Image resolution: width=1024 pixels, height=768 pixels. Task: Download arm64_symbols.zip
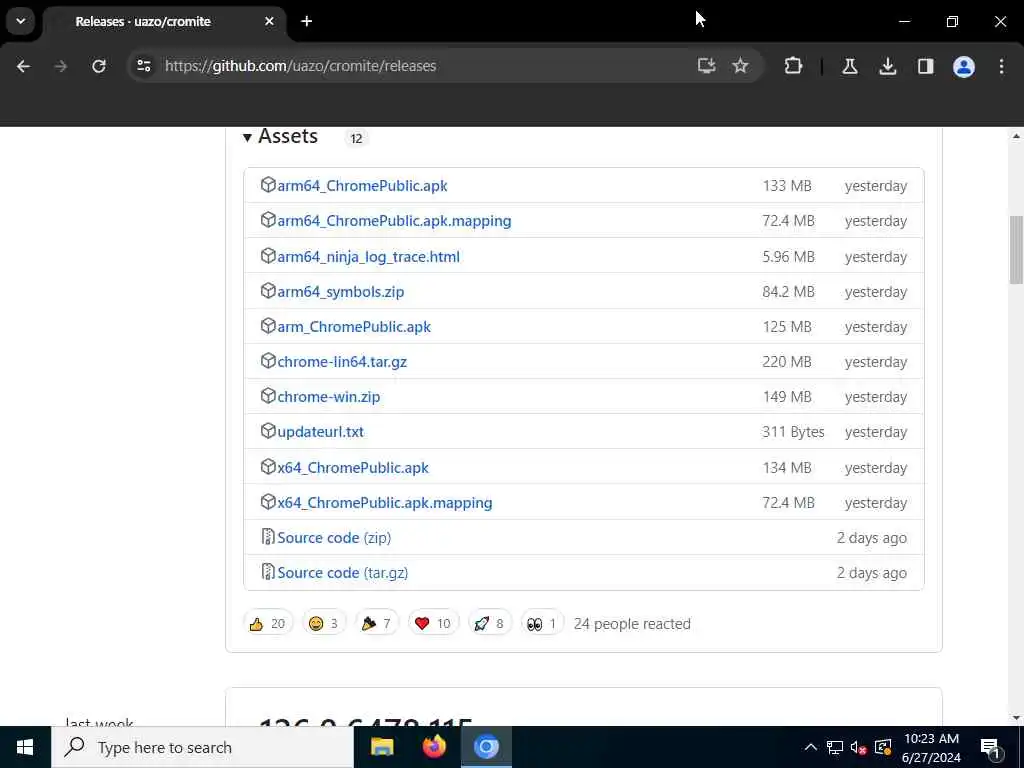[340, 291]
